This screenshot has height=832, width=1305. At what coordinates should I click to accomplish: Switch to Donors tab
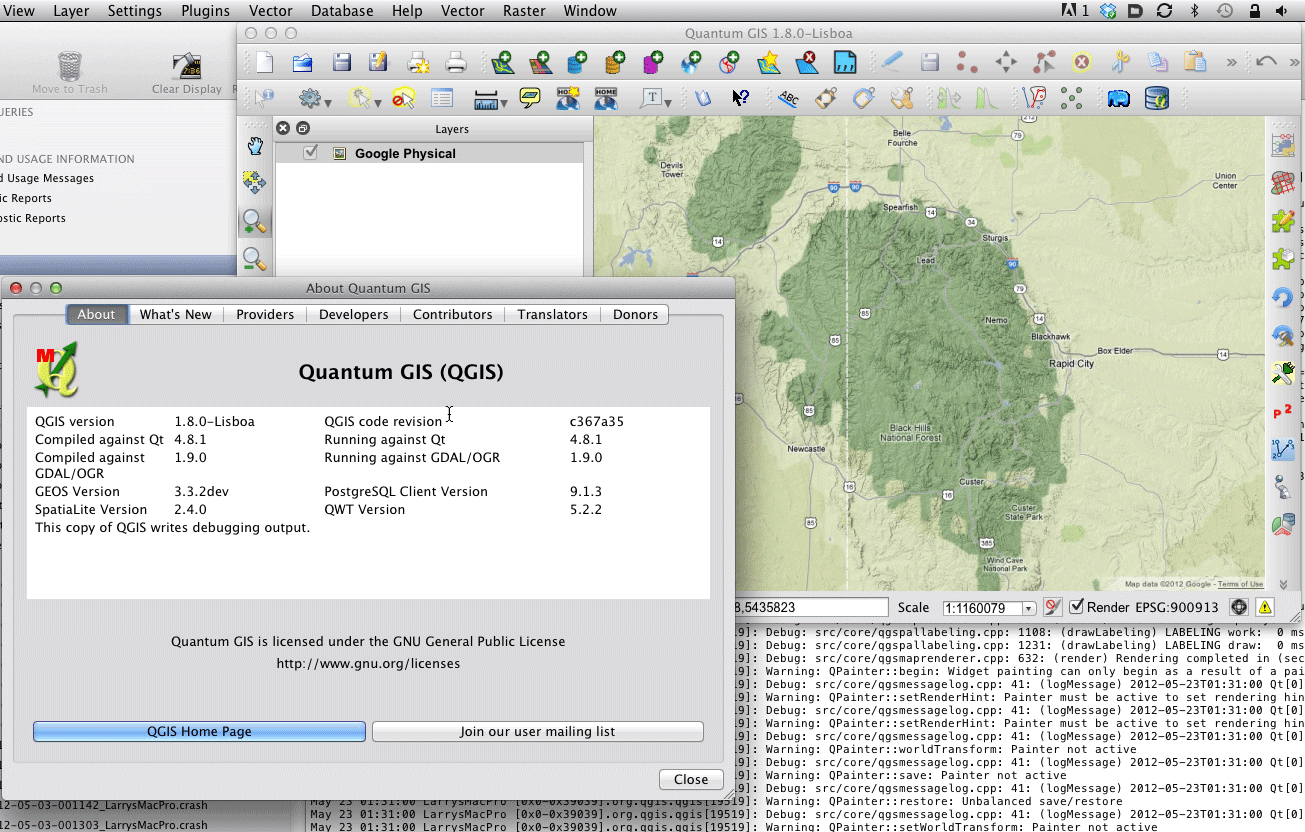point(635,314)
